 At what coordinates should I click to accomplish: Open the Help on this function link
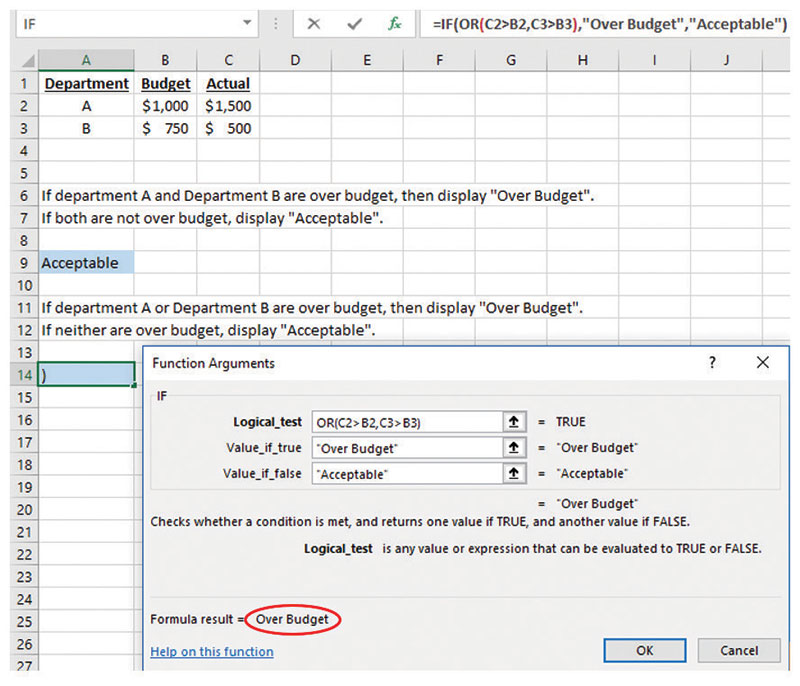coord(211,652)
